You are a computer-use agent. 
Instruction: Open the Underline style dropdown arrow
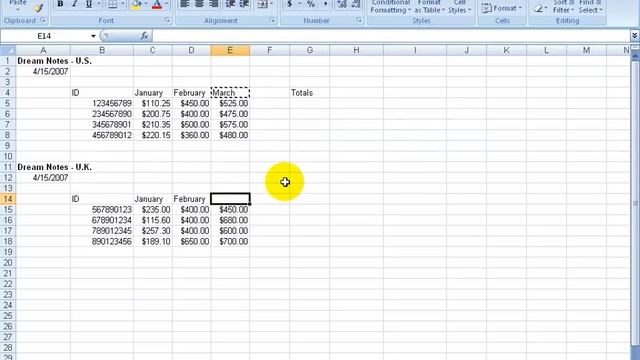(x=99, y=4)
